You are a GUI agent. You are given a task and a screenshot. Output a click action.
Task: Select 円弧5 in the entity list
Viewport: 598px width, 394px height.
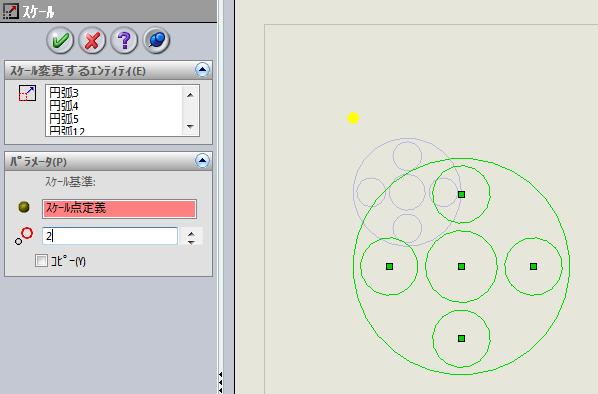pos(64,119)
